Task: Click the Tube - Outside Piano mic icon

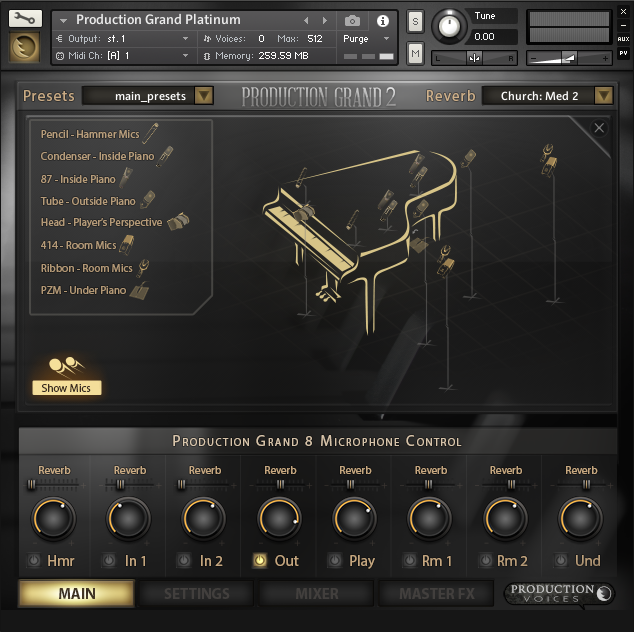Action: pyautogui.click(x=148, y=200)
